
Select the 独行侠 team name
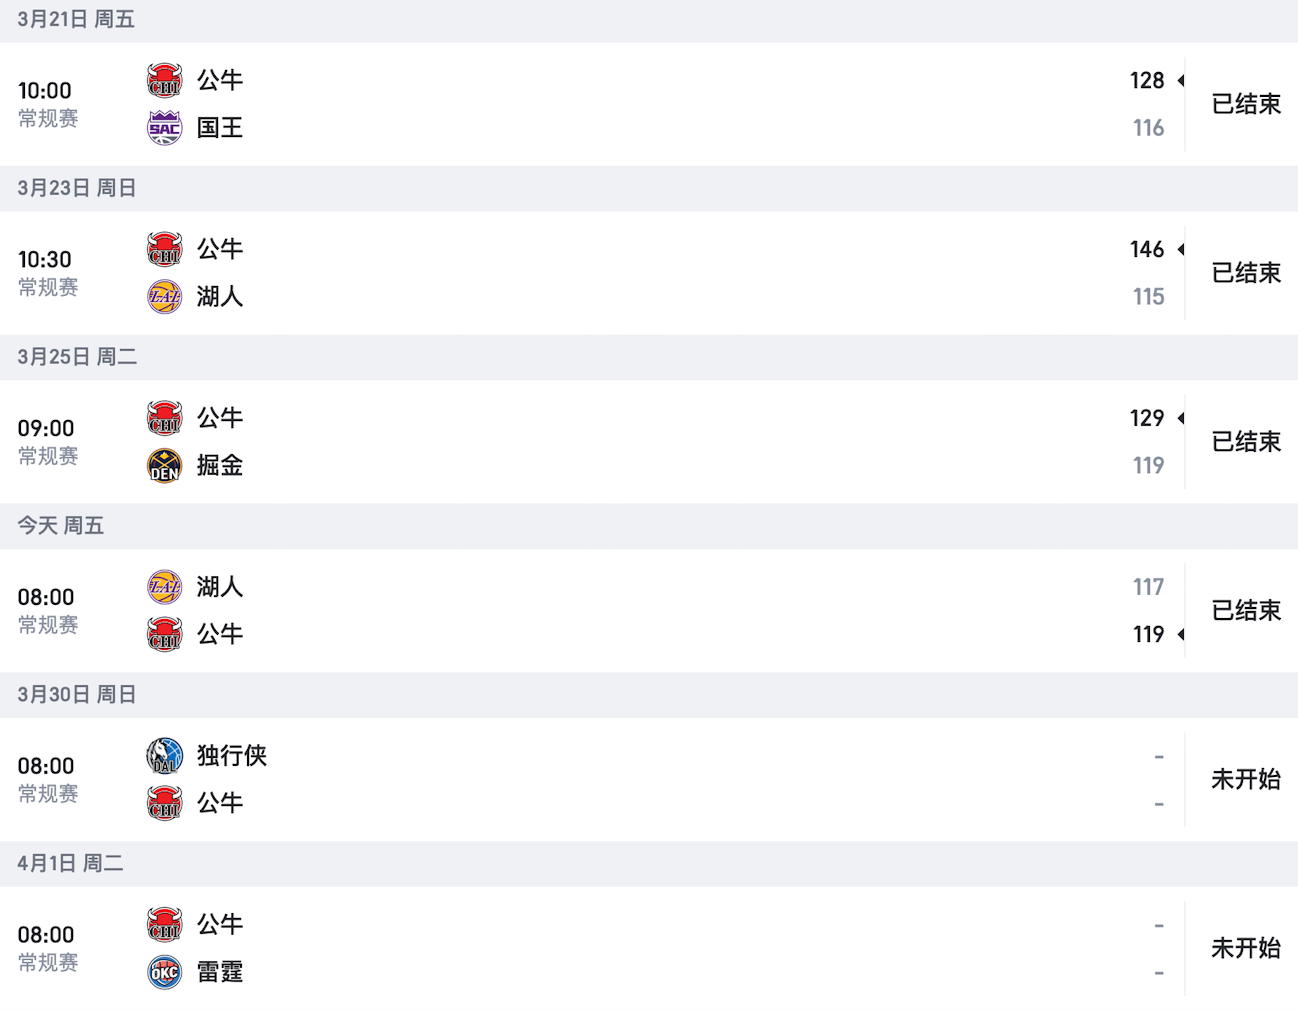click(x=232, y=756)
